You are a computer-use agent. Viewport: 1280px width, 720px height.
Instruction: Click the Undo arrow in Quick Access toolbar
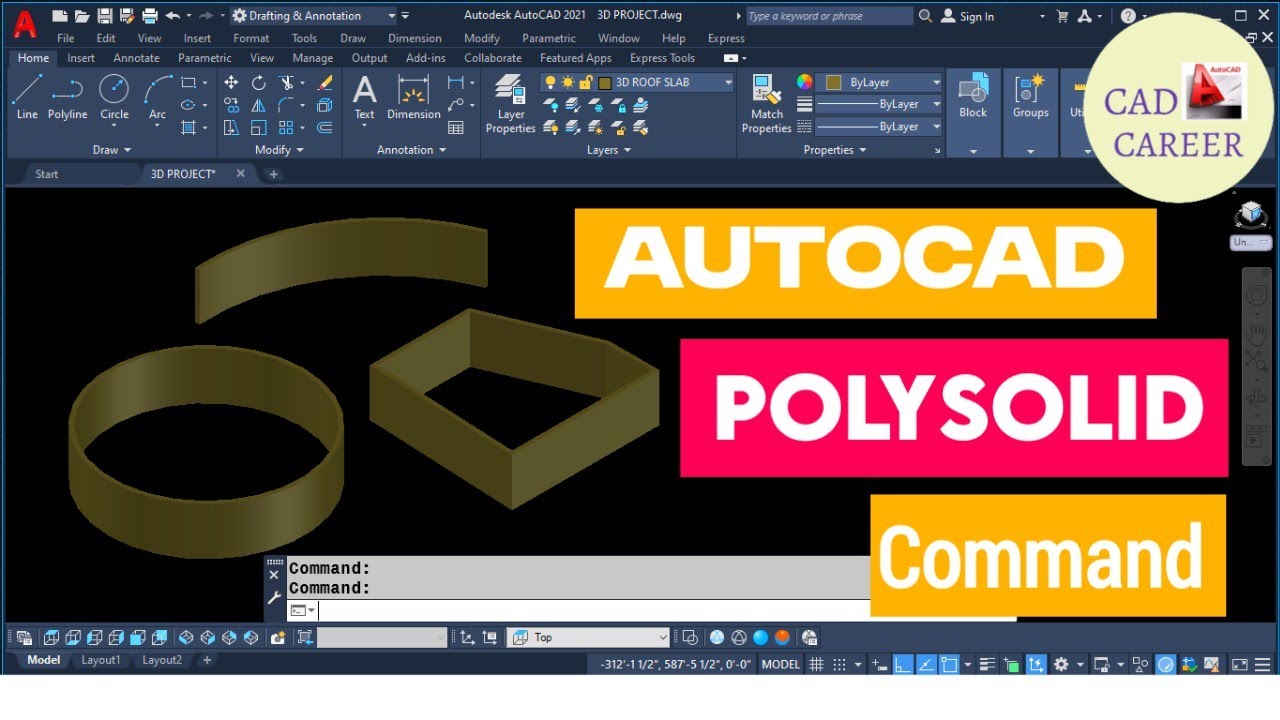[x=172, y=16]
